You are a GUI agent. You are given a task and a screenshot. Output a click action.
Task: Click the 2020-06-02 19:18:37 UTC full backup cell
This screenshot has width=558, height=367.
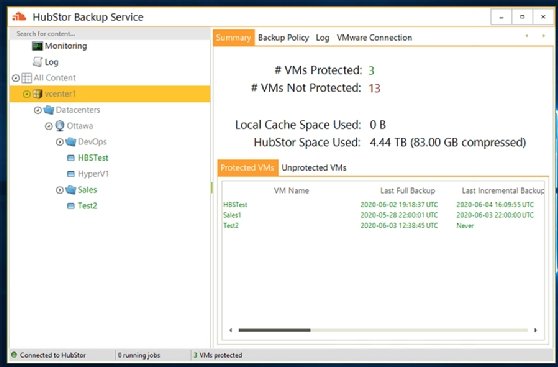[399, 205]
